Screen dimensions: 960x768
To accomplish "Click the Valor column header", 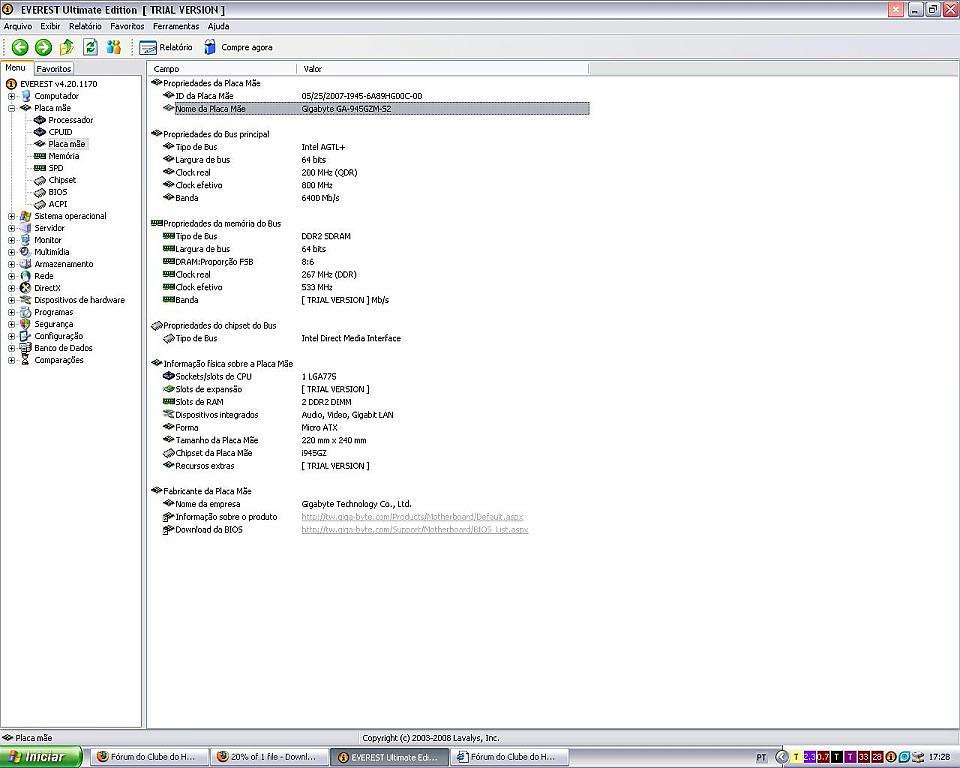I will [x=443, y=69].
